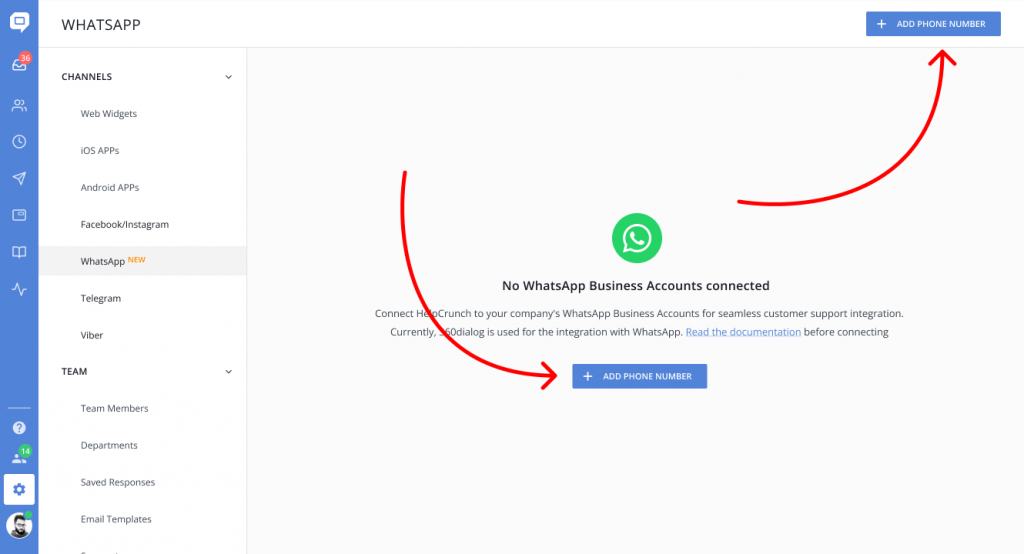
Task: Select Web Widgets channel
Action: pyautogui.click(x=108, y=114)
